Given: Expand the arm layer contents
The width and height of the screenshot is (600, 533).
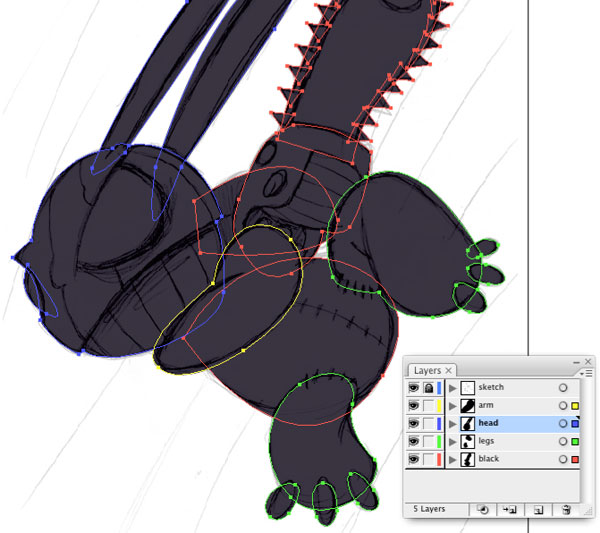Looking at the screenshot, I should click(453, 406).
